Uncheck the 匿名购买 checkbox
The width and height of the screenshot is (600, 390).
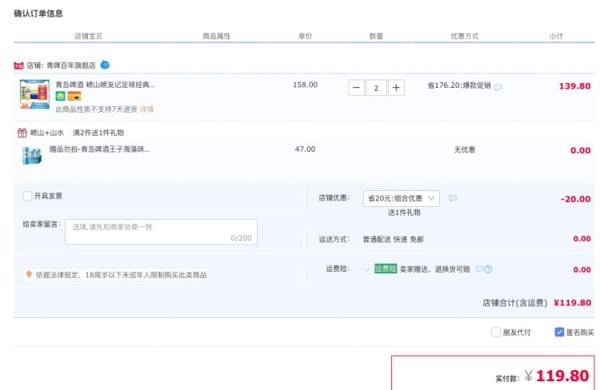click(559, 332)
